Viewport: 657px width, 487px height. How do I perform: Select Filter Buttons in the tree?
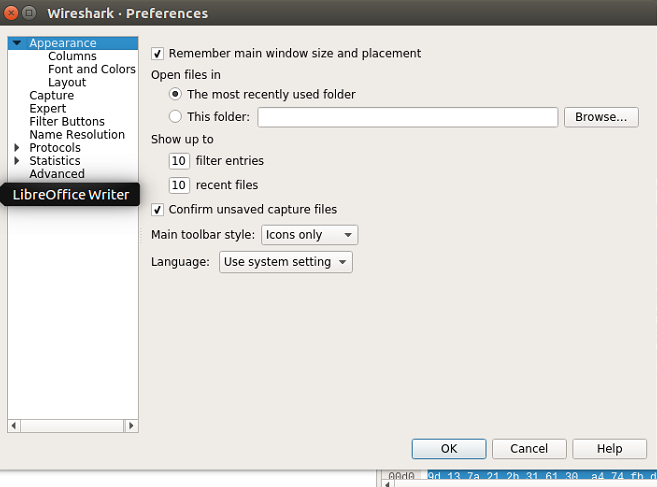click(x=67, y=121)
